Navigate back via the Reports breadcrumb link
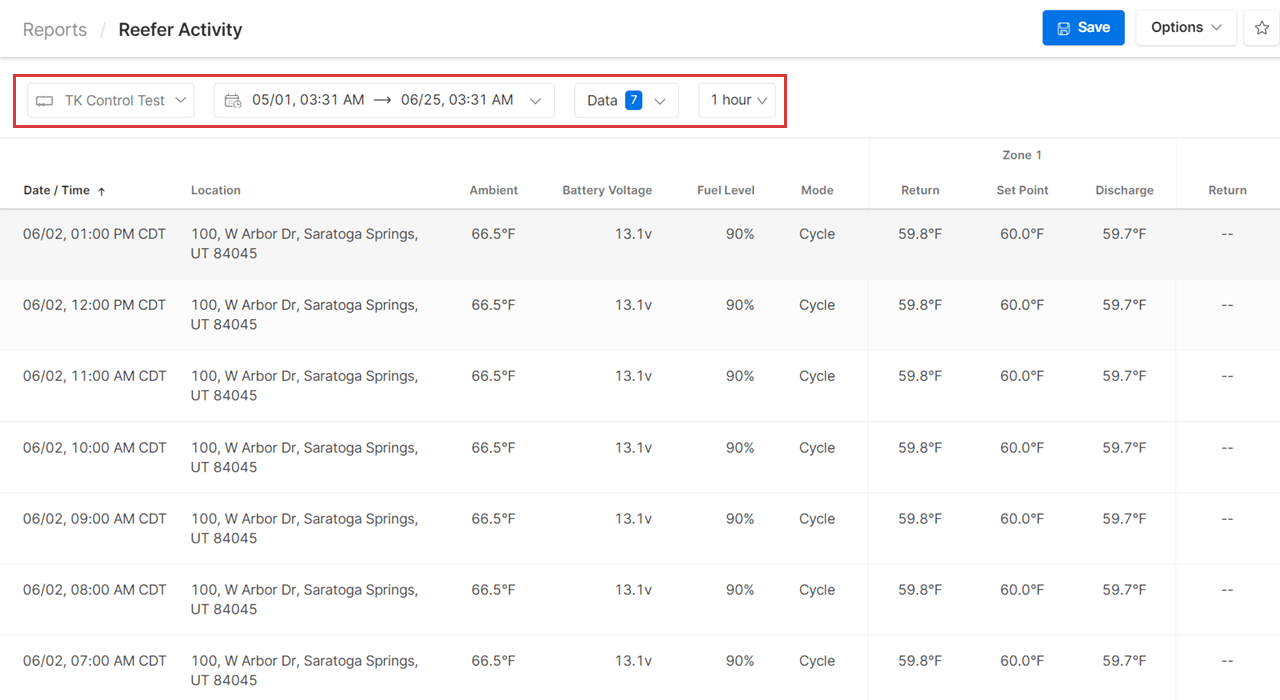 click(54, 30)
